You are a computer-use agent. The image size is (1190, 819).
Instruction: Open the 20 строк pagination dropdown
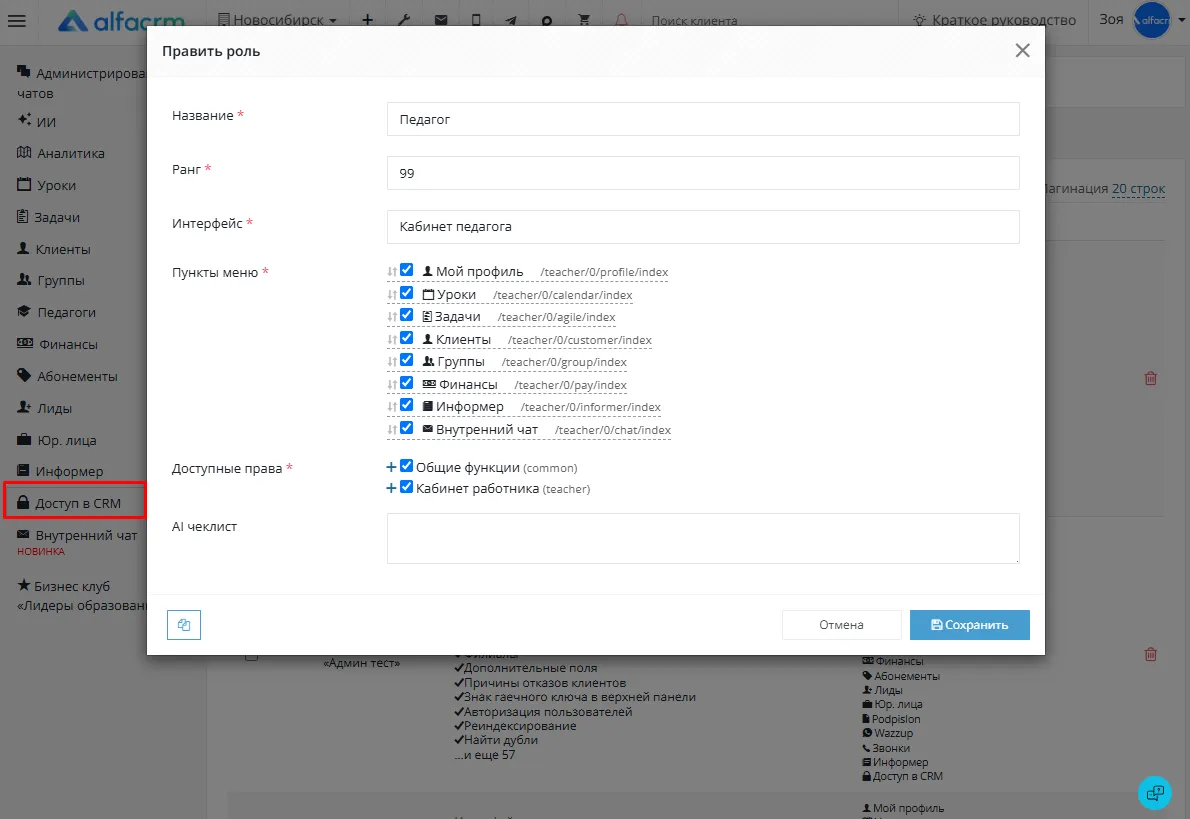[1138, 188]
